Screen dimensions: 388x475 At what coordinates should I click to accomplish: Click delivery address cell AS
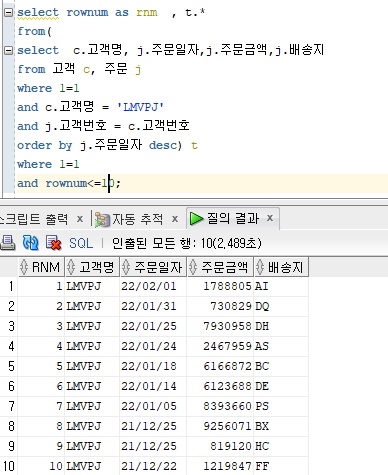coord(281,346)
